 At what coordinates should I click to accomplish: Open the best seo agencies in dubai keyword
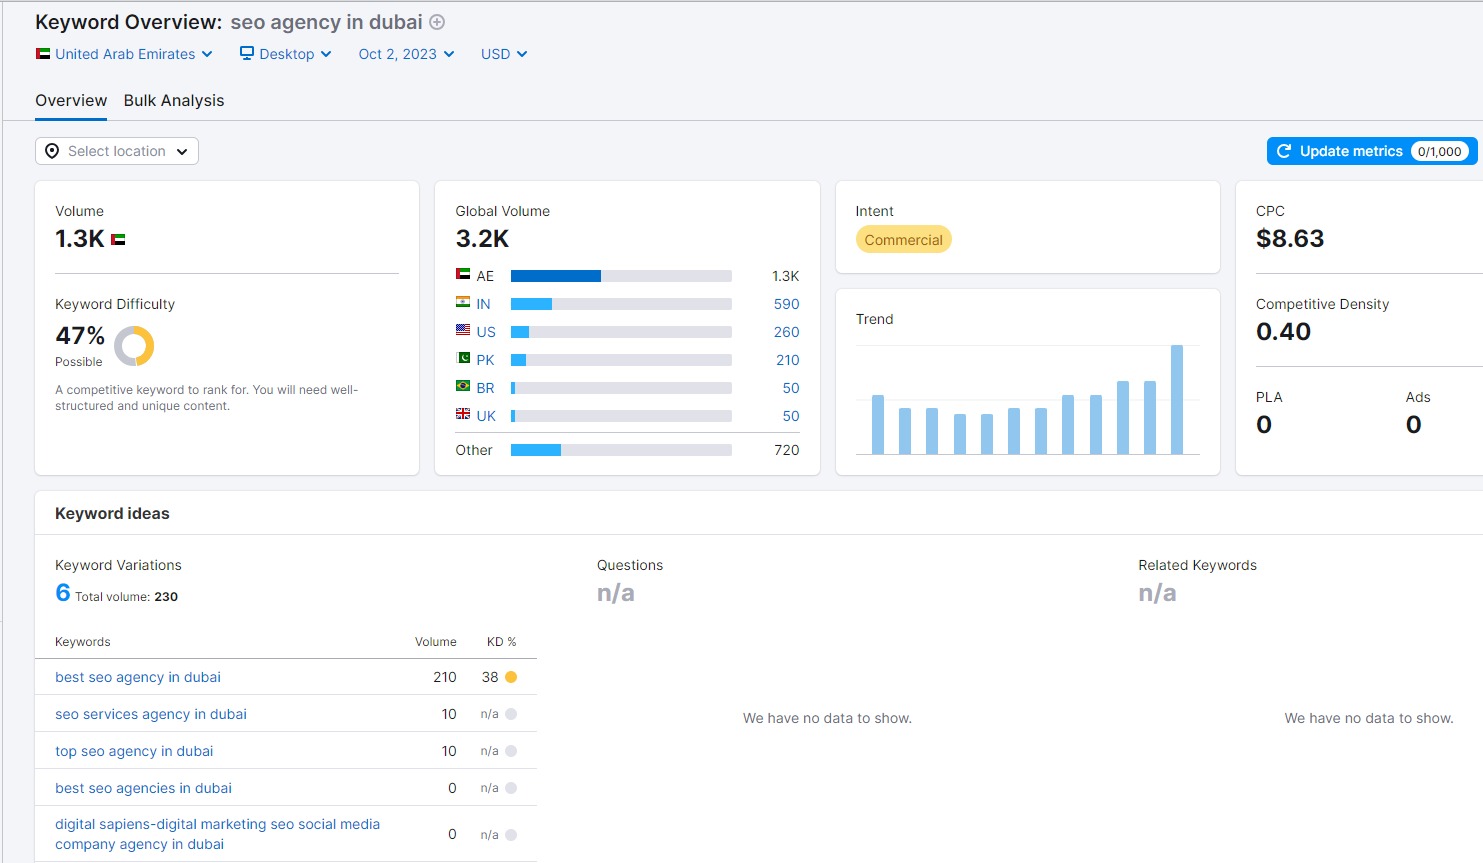[143, 788]
